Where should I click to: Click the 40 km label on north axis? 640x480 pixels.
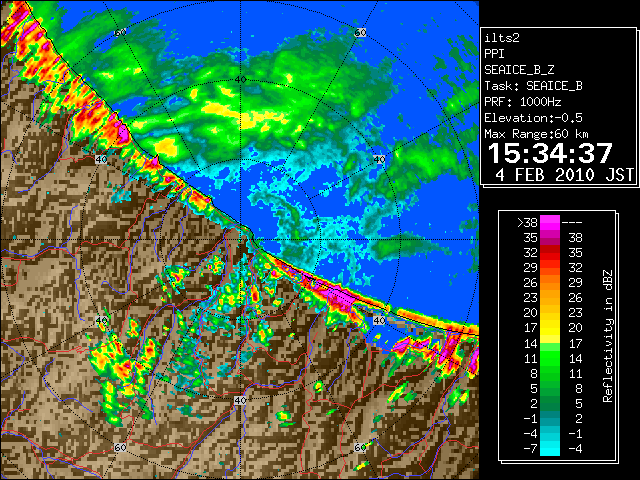tap(240, 79)
